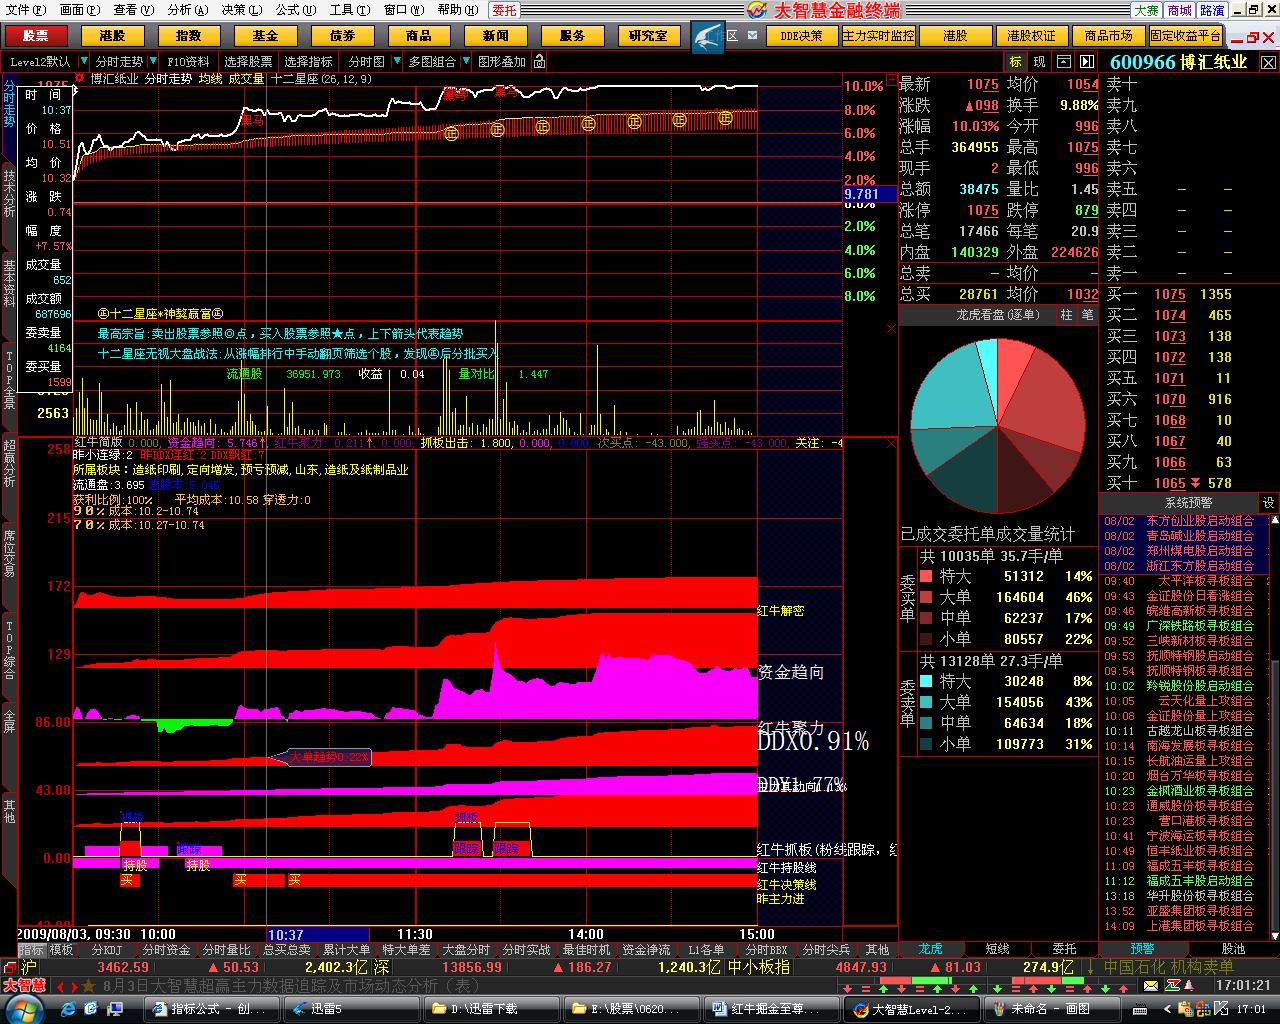Toggle 柱 view in the 龙虎看盘 header
1280x1024 pixels.
[x=1066, y=314]
